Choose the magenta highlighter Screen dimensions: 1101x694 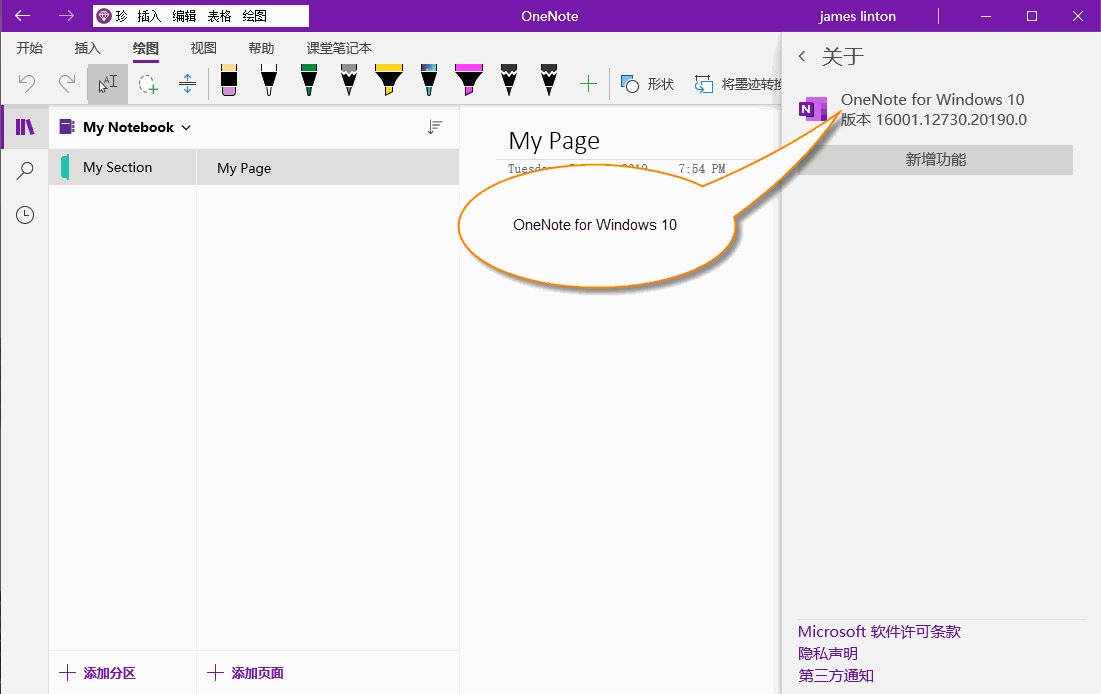click(468, 80)
